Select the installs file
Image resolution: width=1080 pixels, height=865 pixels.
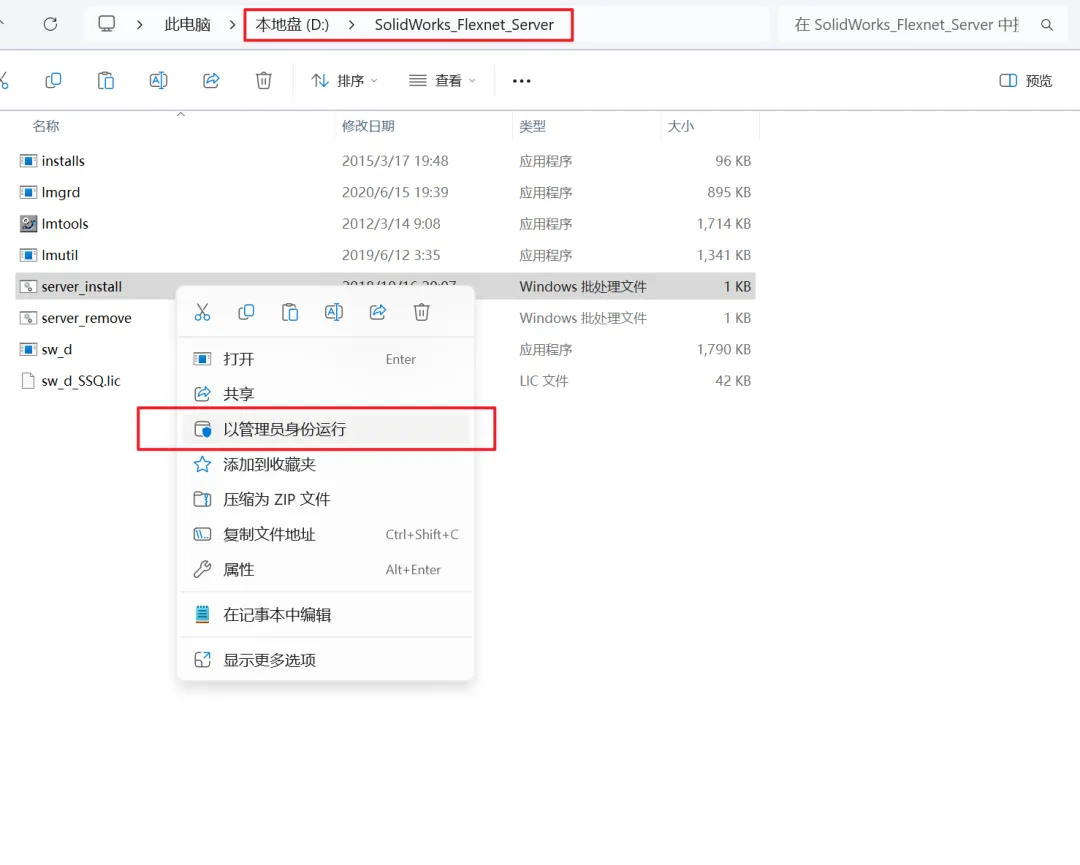point(63,161)
